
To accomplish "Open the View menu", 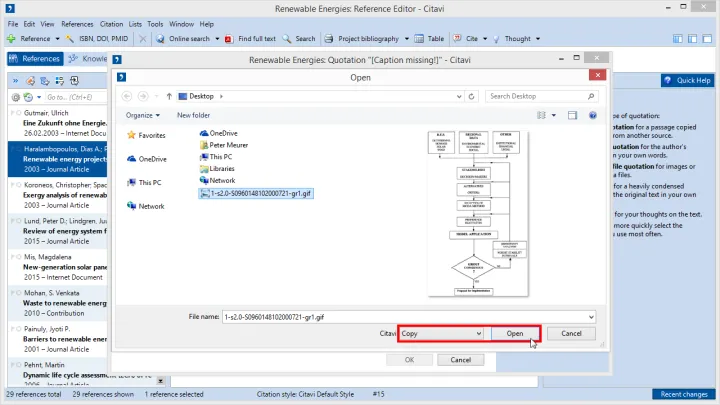I will [x=47, y=24].
